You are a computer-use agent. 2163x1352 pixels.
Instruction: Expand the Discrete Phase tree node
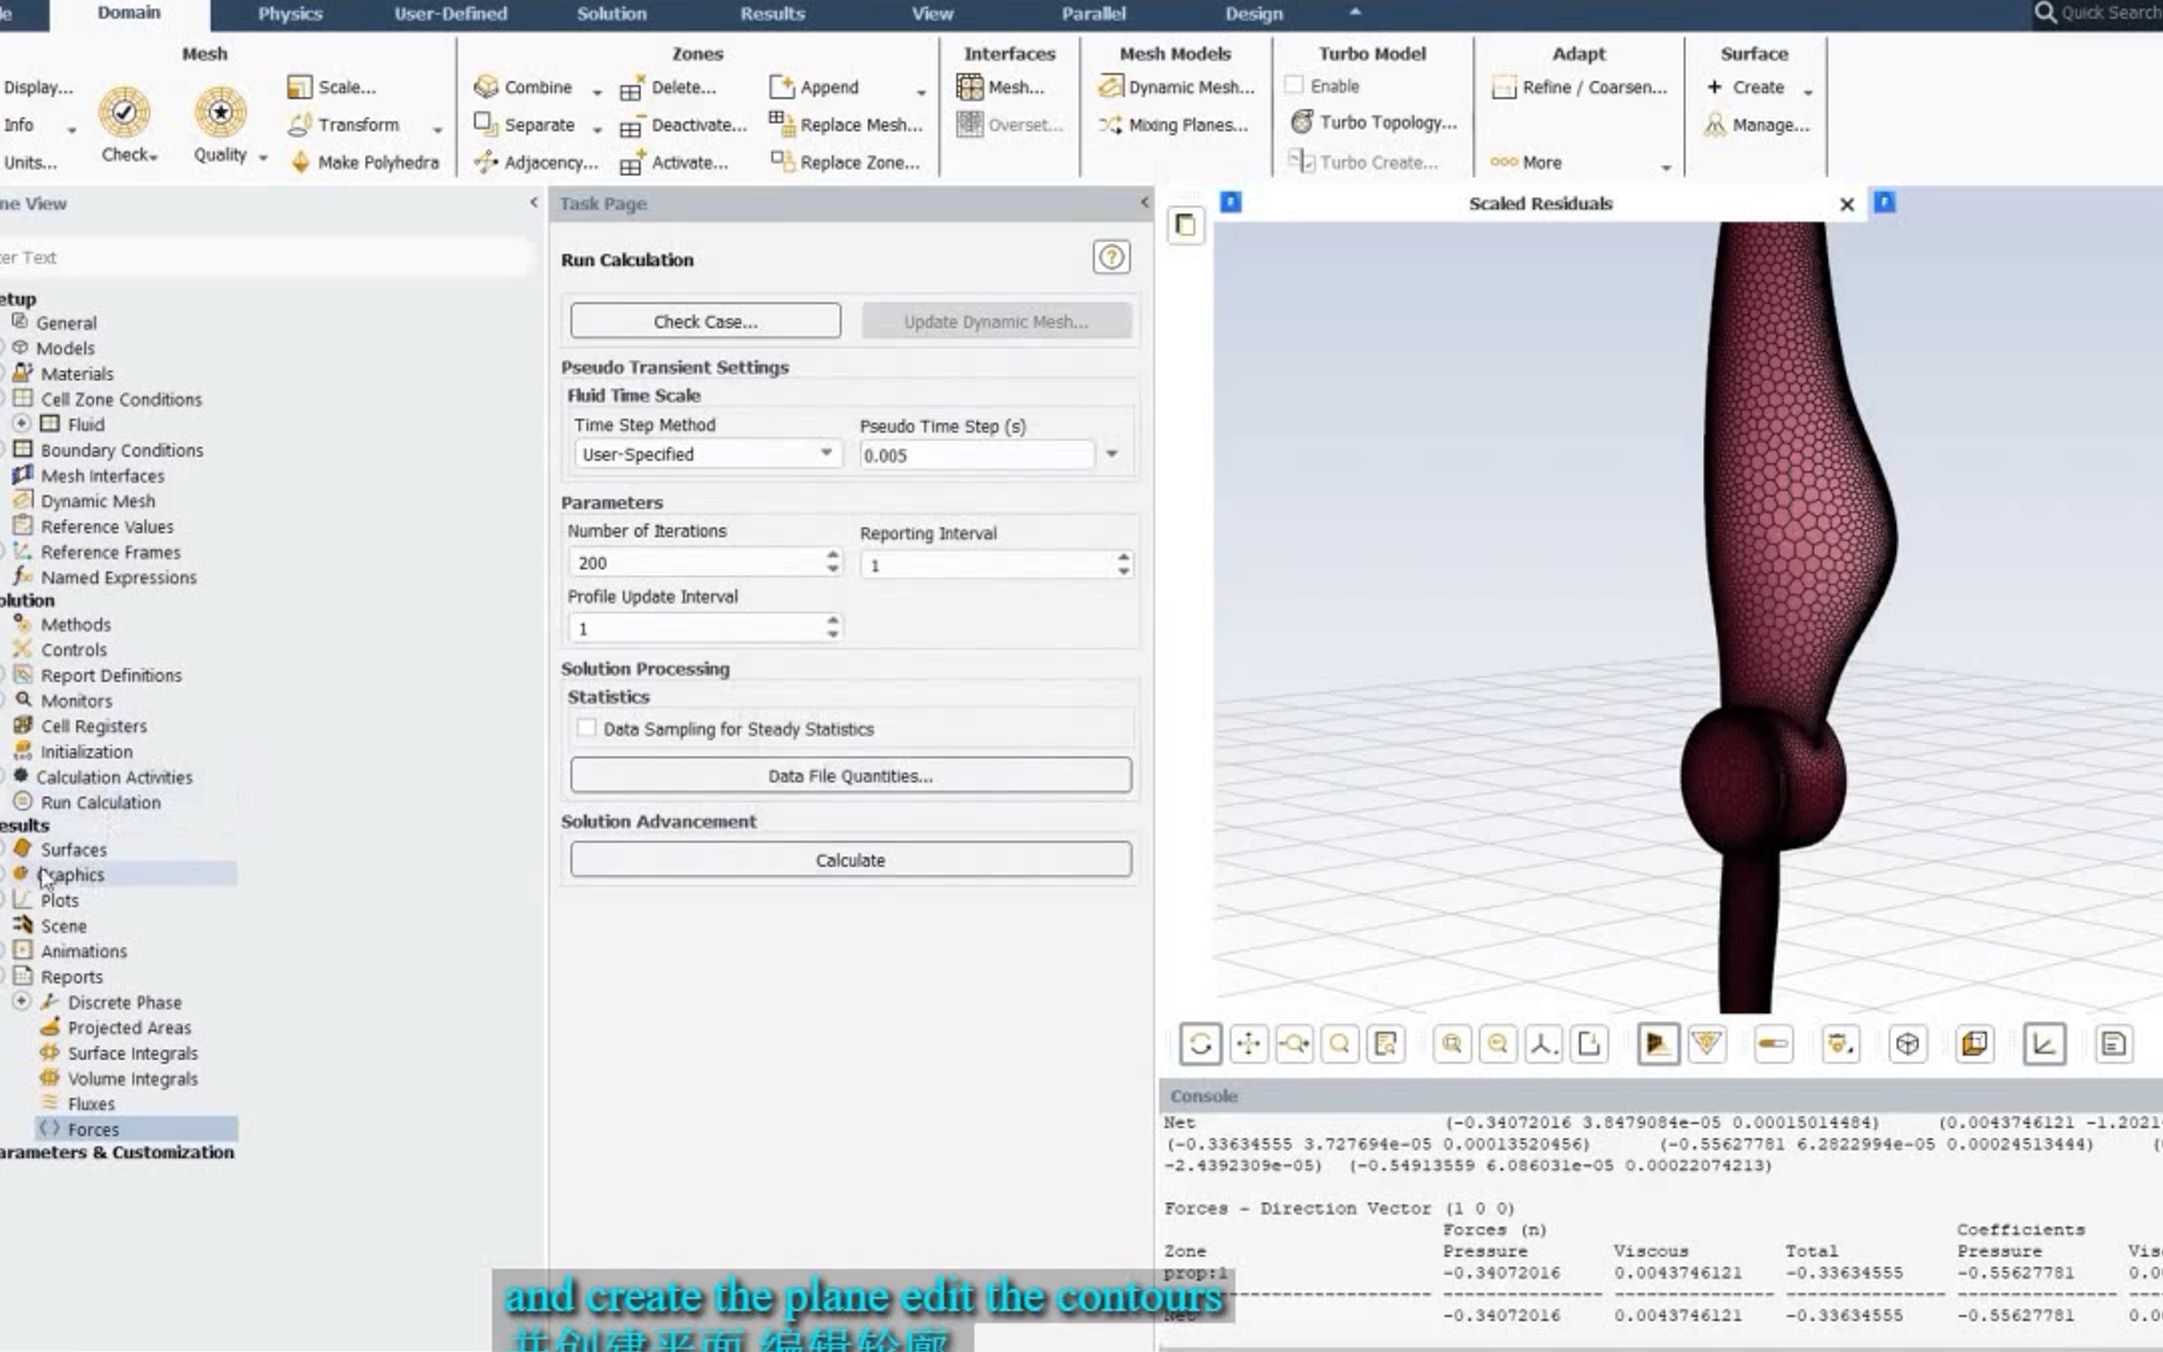tap(21, 1001)
